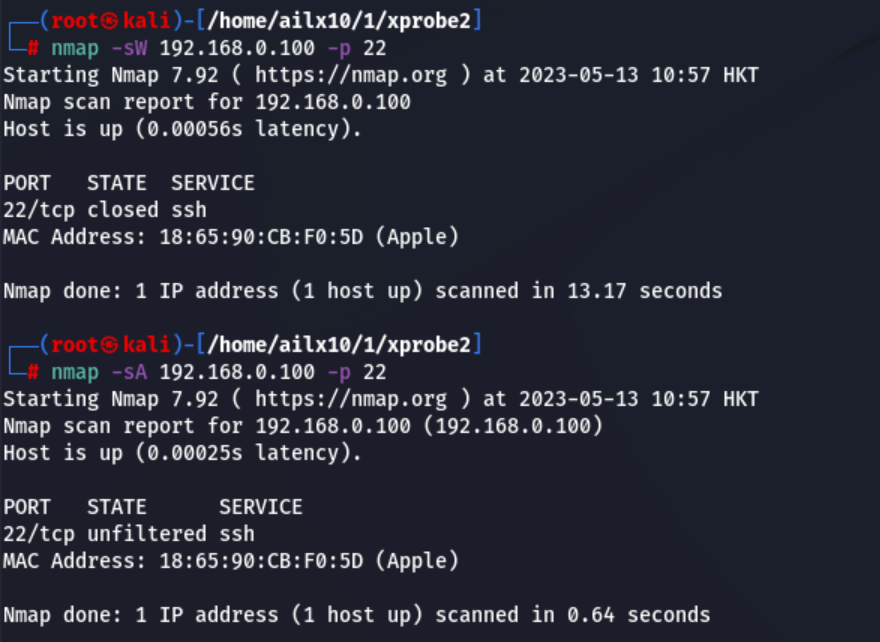Click the red hash prompt before nmap -sW
The image size is (880, 642).
tap(33, 47)
